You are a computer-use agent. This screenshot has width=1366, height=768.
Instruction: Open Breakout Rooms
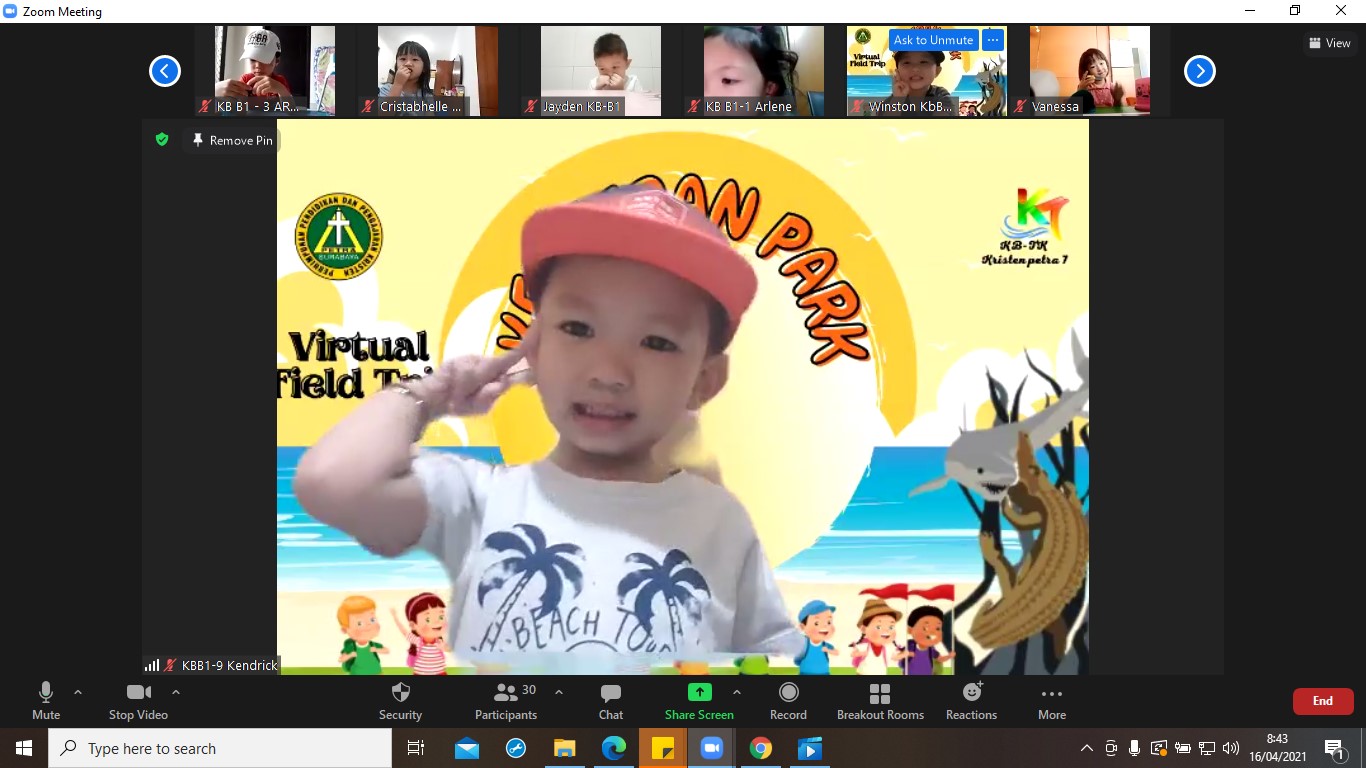point(880,700)
